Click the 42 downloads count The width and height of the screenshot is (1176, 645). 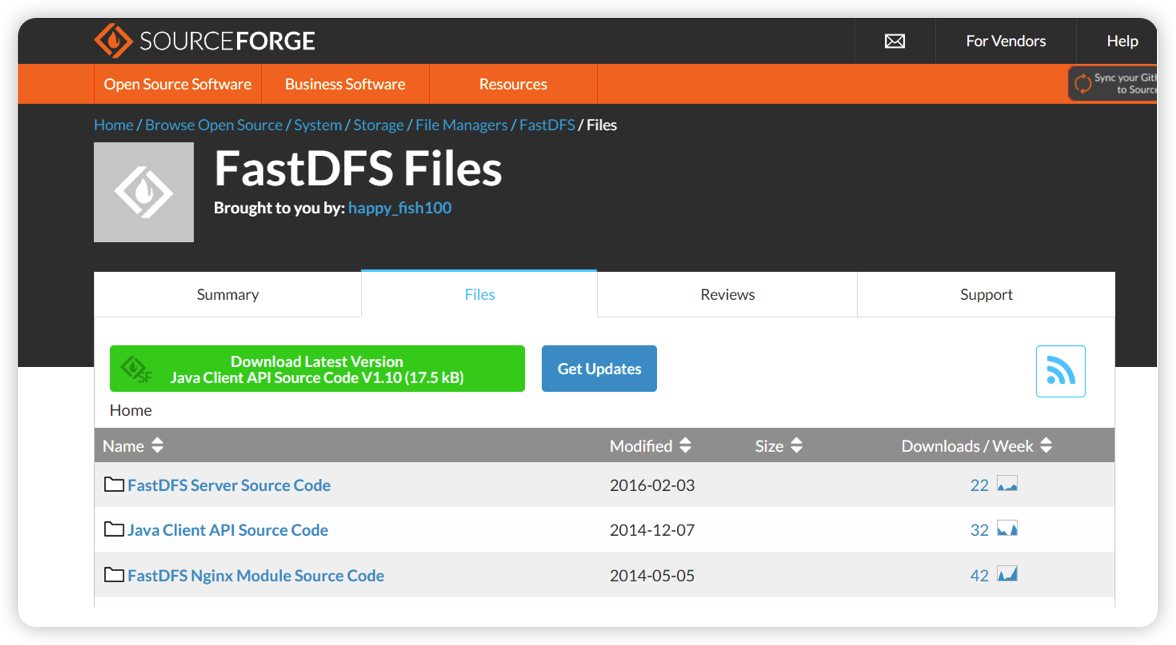[980, 575]
